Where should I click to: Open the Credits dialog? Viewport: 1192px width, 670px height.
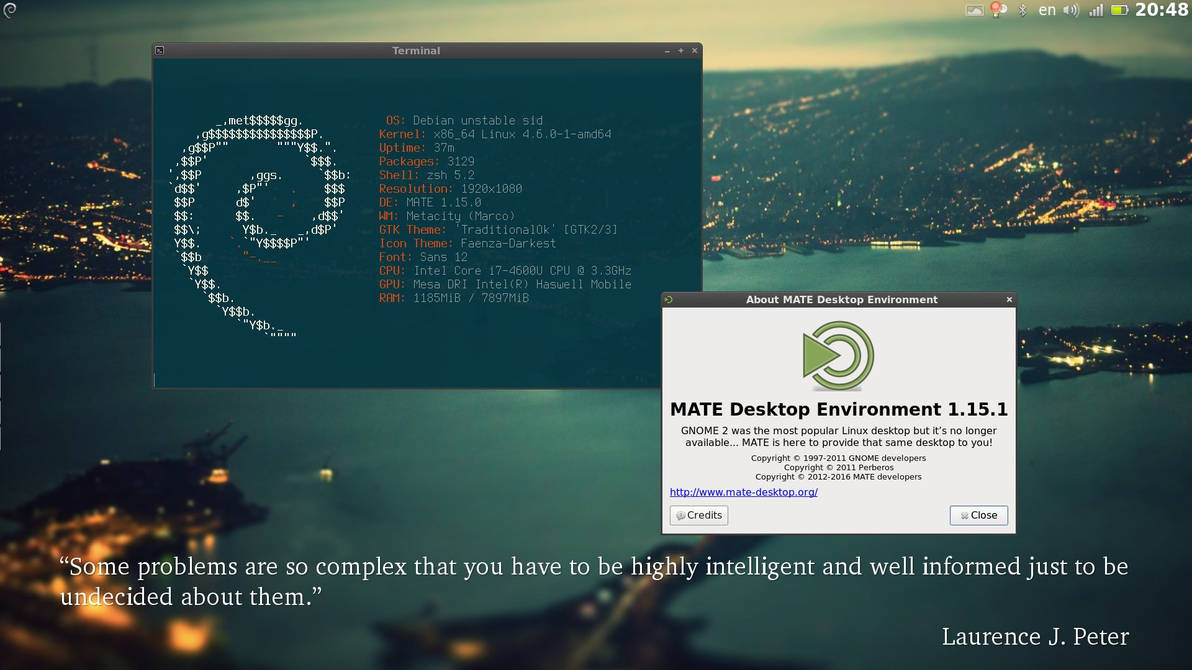pyautogui.click(x=699, y=515)
